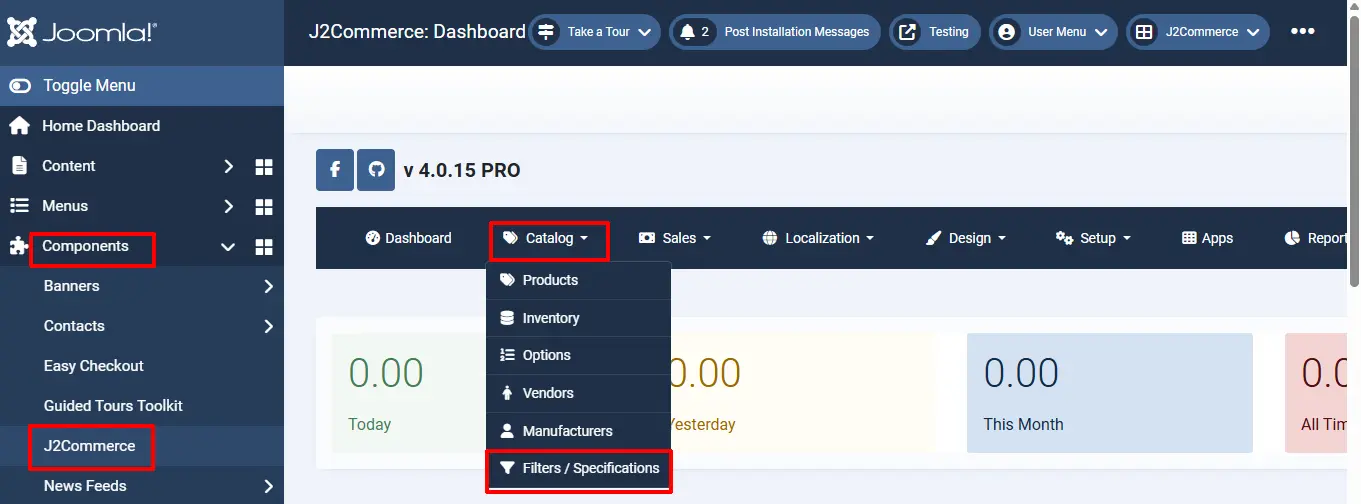
Task: Open the User Menu dropdown
Action: [1053, 32]
